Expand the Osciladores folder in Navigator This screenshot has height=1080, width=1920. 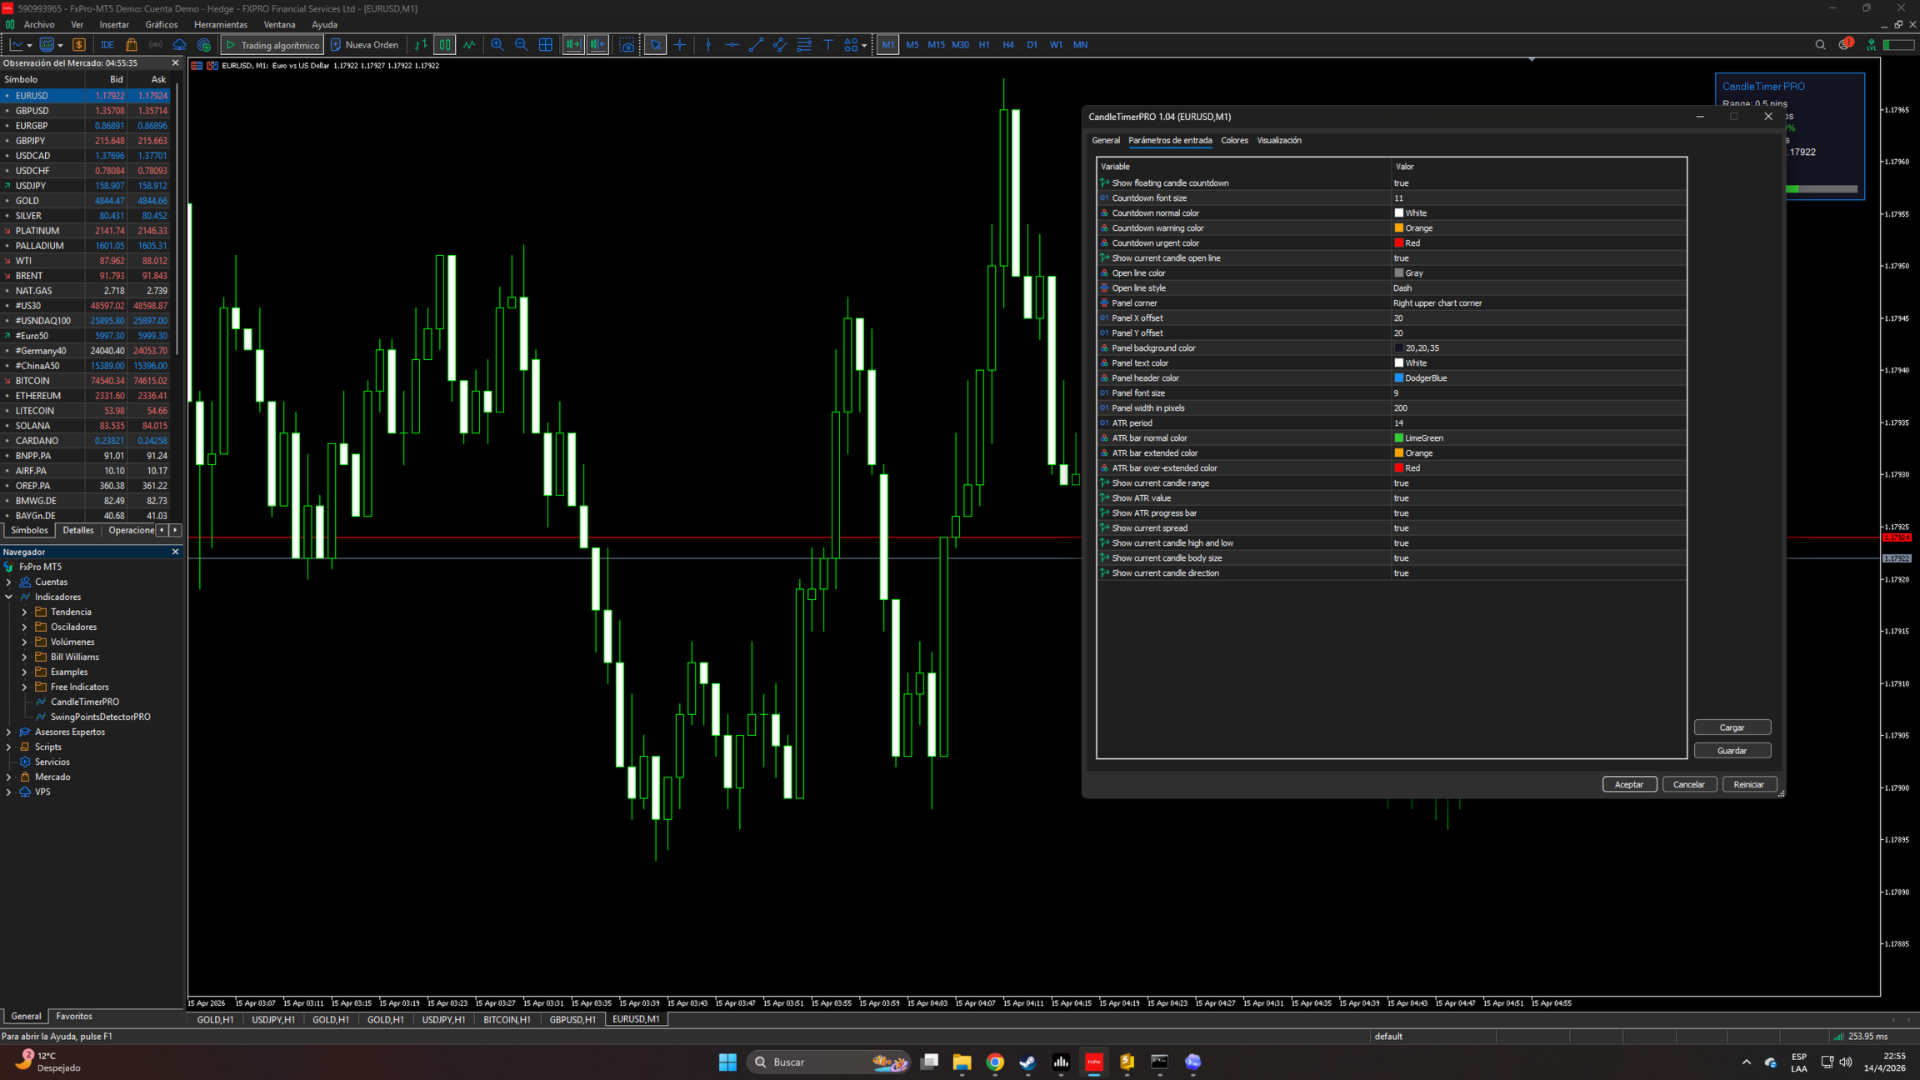coord(24,627)
